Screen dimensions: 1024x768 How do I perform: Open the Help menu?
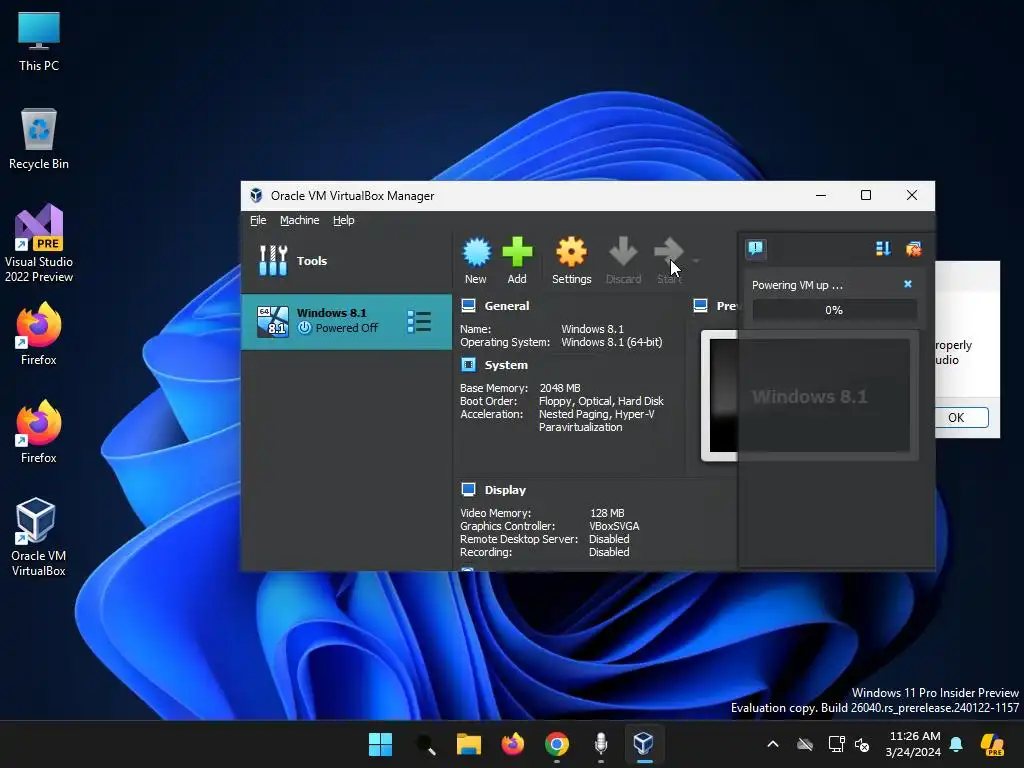(344, 220)
